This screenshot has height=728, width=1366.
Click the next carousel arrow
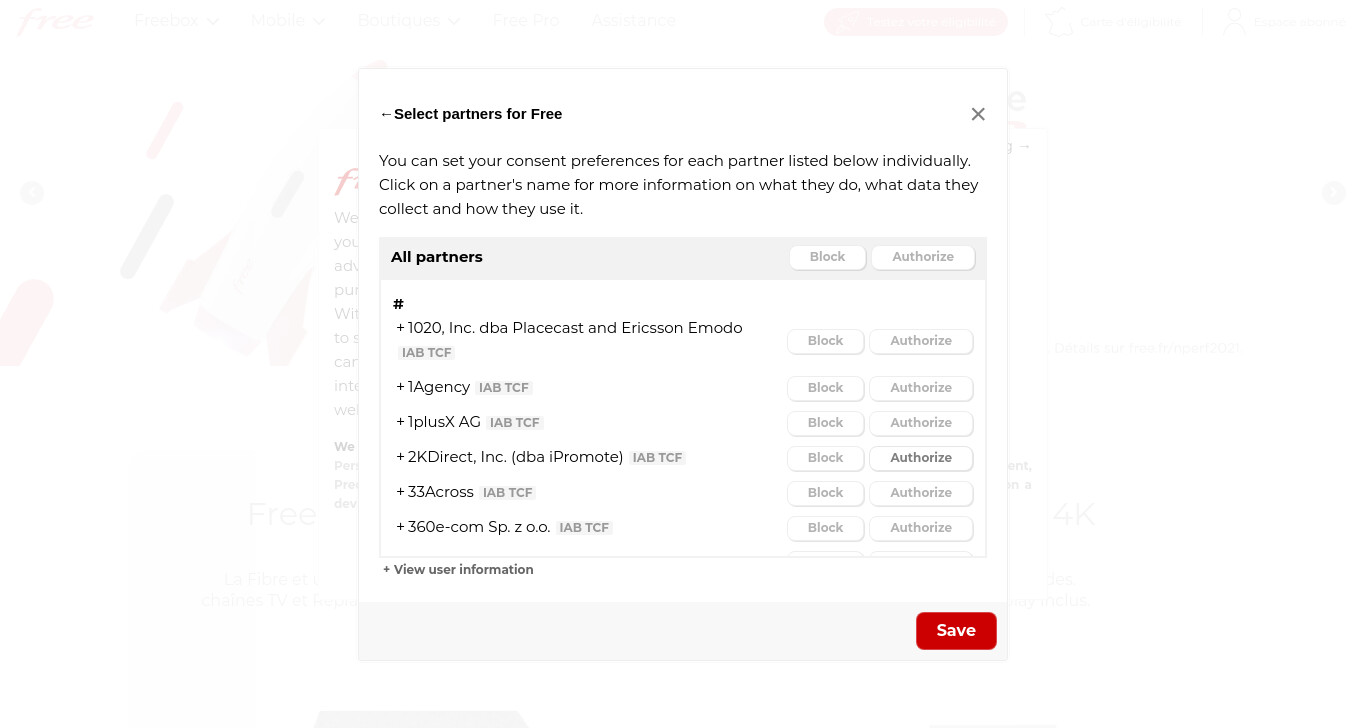pyautogui.click(x=1334, y=192)
